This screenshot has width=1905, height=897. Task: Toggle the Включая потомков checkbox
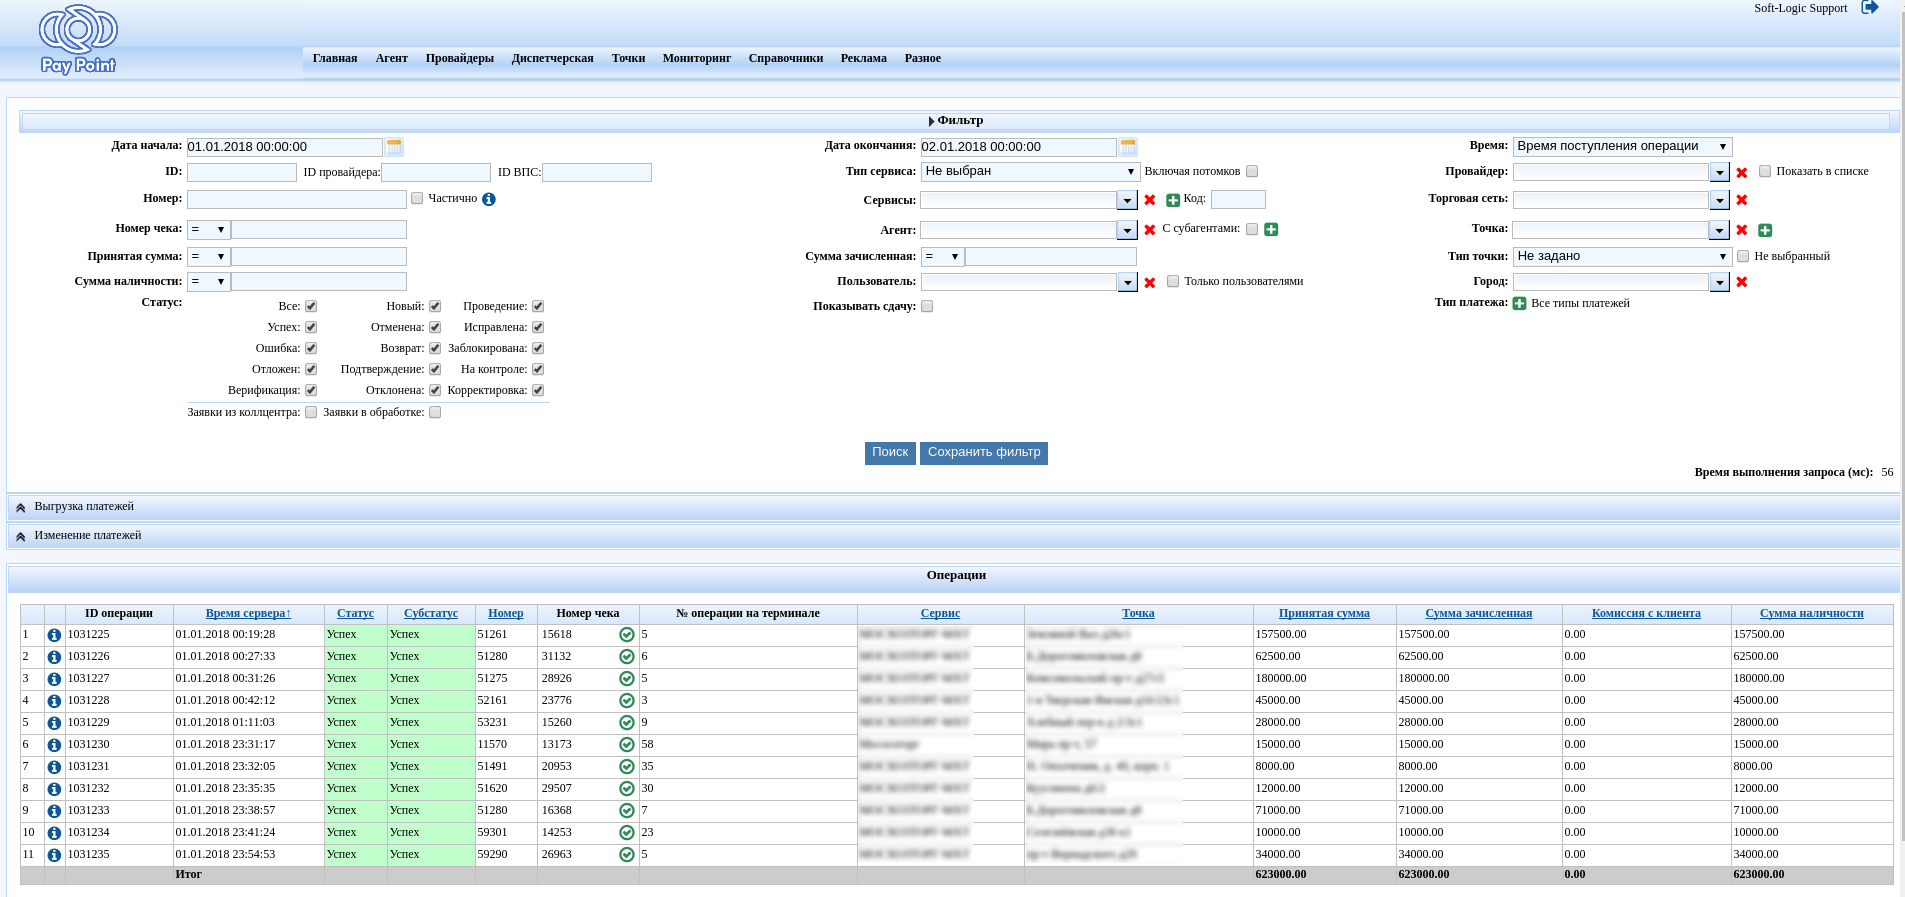(x=1252, y=171)
